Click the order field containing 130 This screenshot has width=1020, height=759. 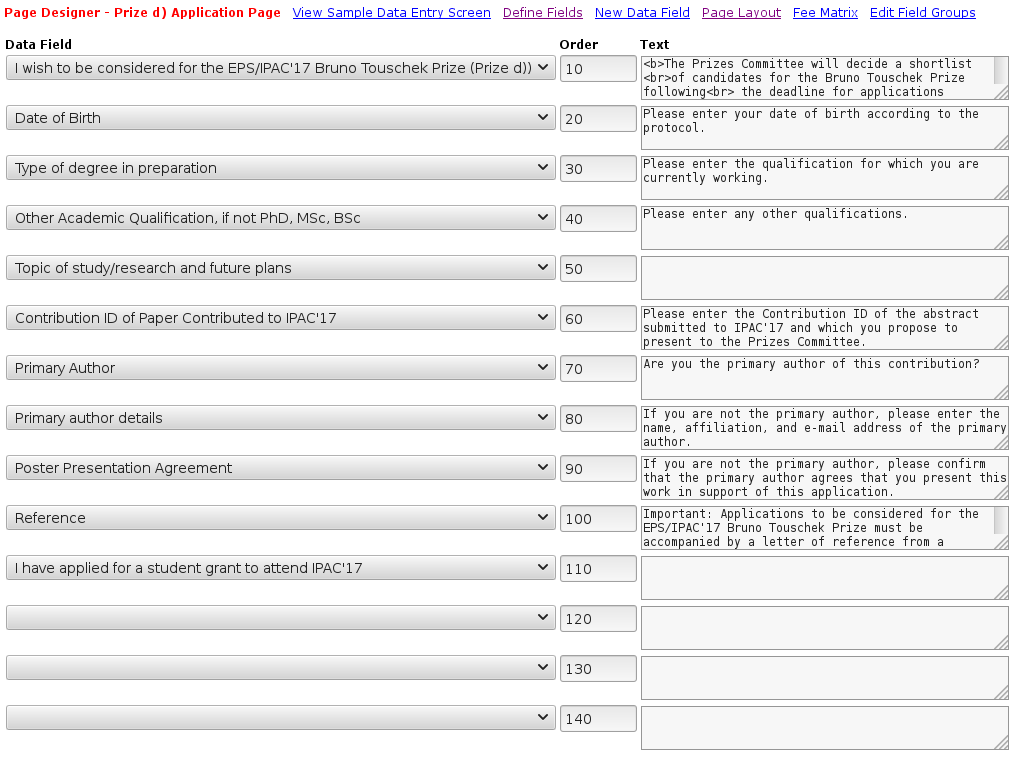point(598,669)
